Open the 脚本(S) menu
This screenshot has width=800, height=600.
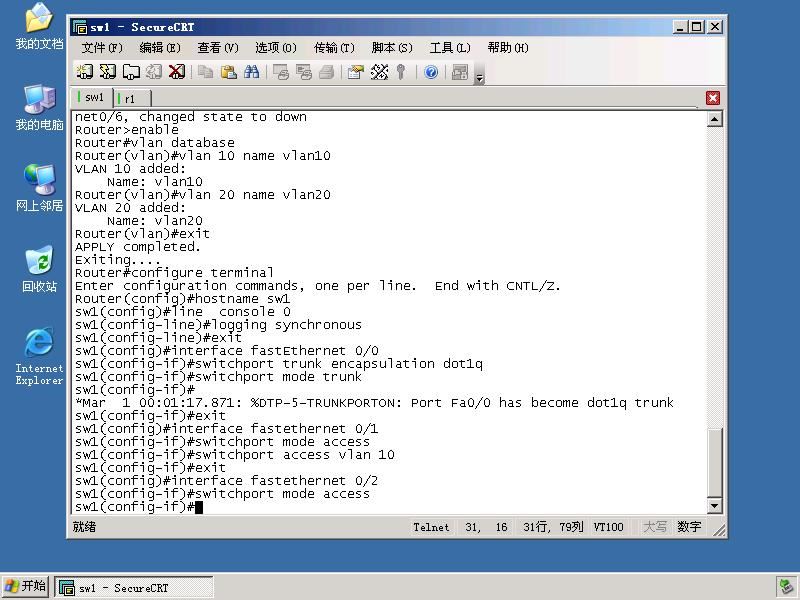[x=392, y=48]
